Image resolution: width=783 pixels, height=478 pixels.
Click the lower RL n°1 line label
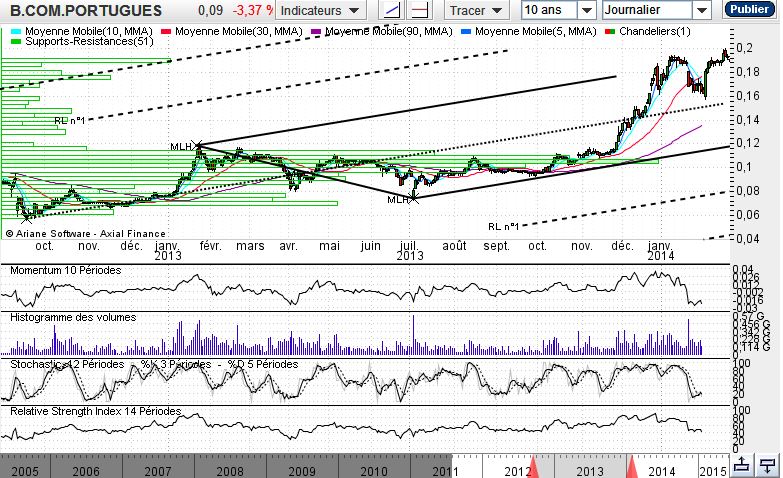503,226
